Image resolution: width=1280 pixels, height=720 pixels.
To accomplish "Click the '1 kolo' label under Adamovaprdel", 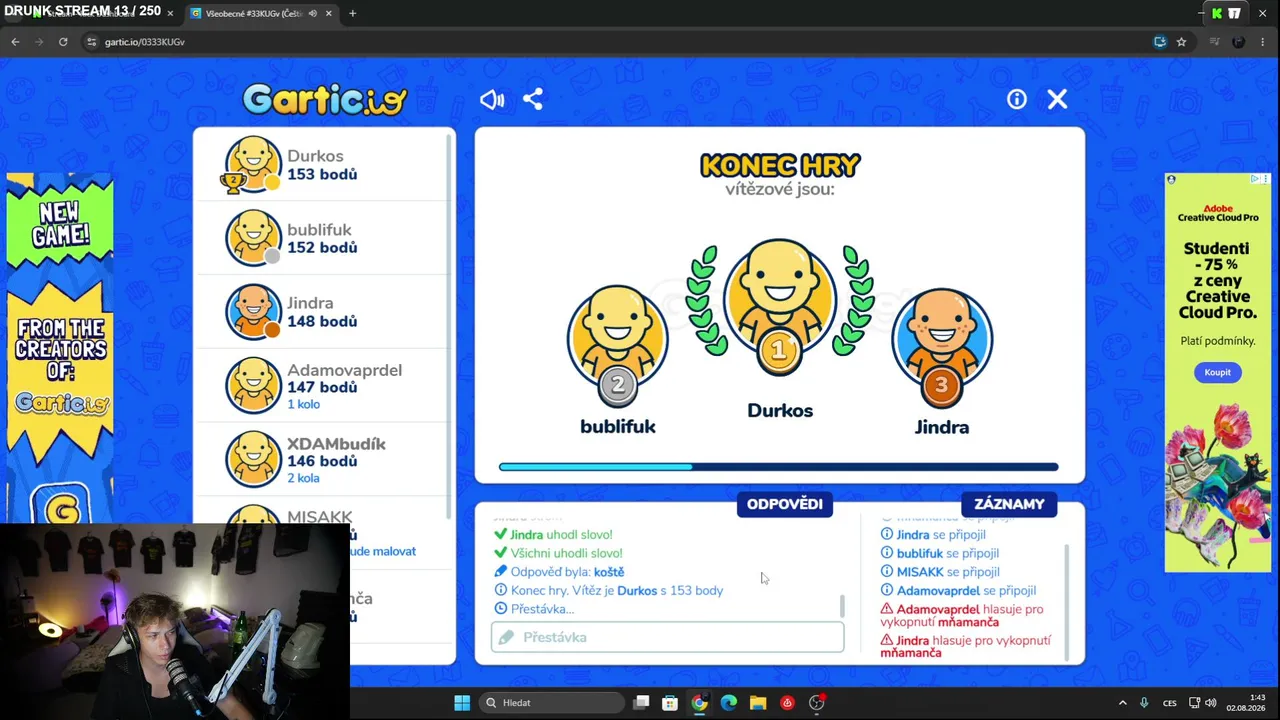I will (x=303, y=404).
